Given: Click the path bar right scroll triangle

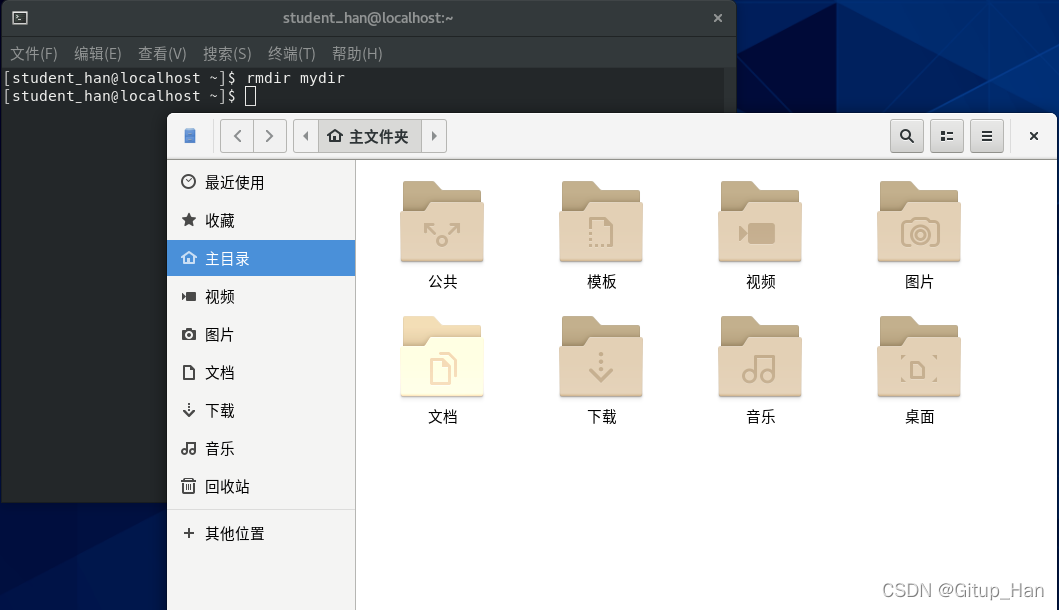Looking at the screenshot, I should (x=434, y=136).
